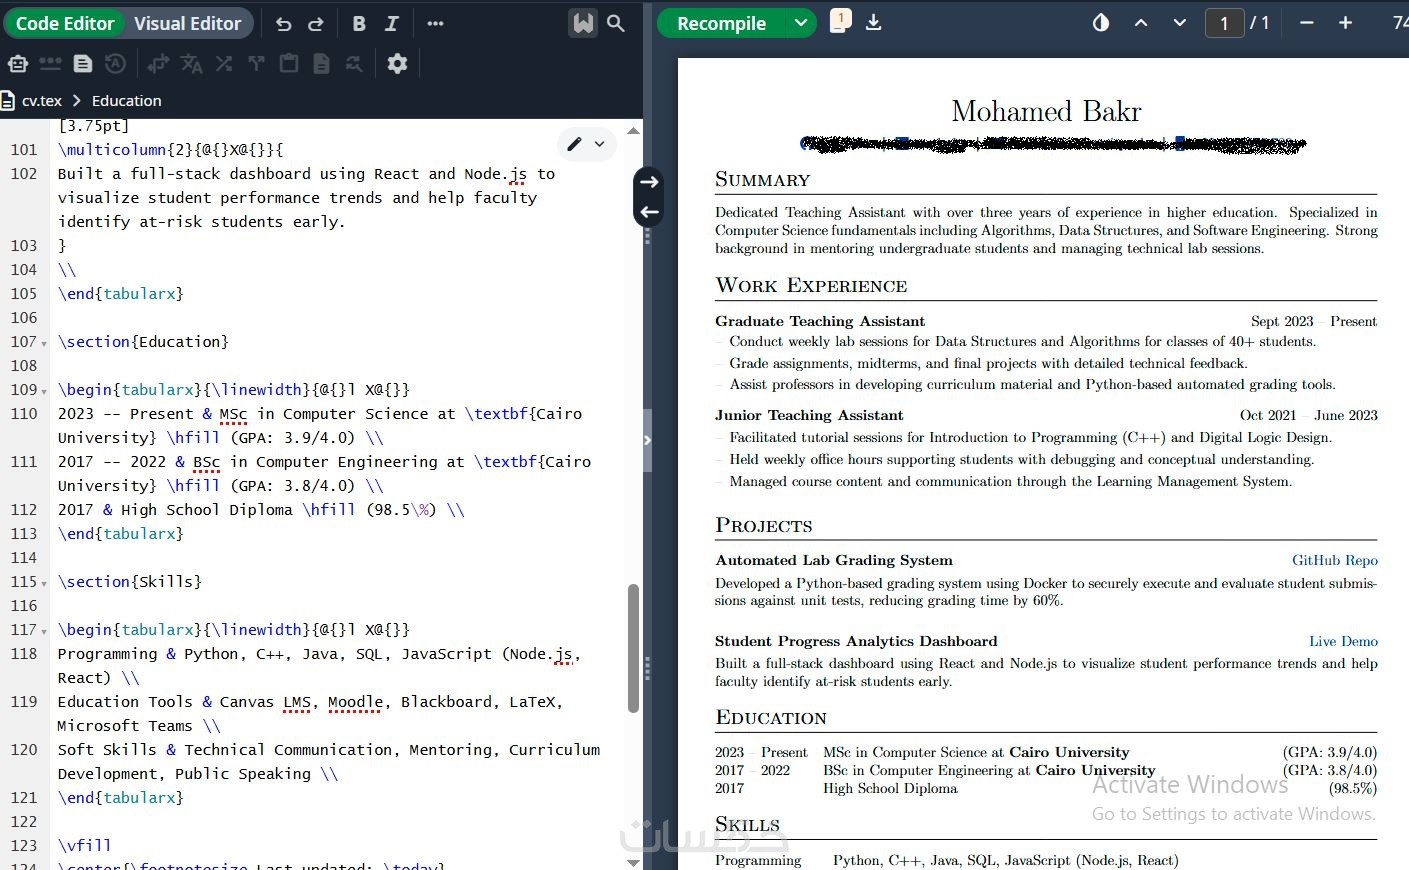Open the Live Demo link in the PDF
This screenshot has height=870, width=1409.
[1344, 641]
